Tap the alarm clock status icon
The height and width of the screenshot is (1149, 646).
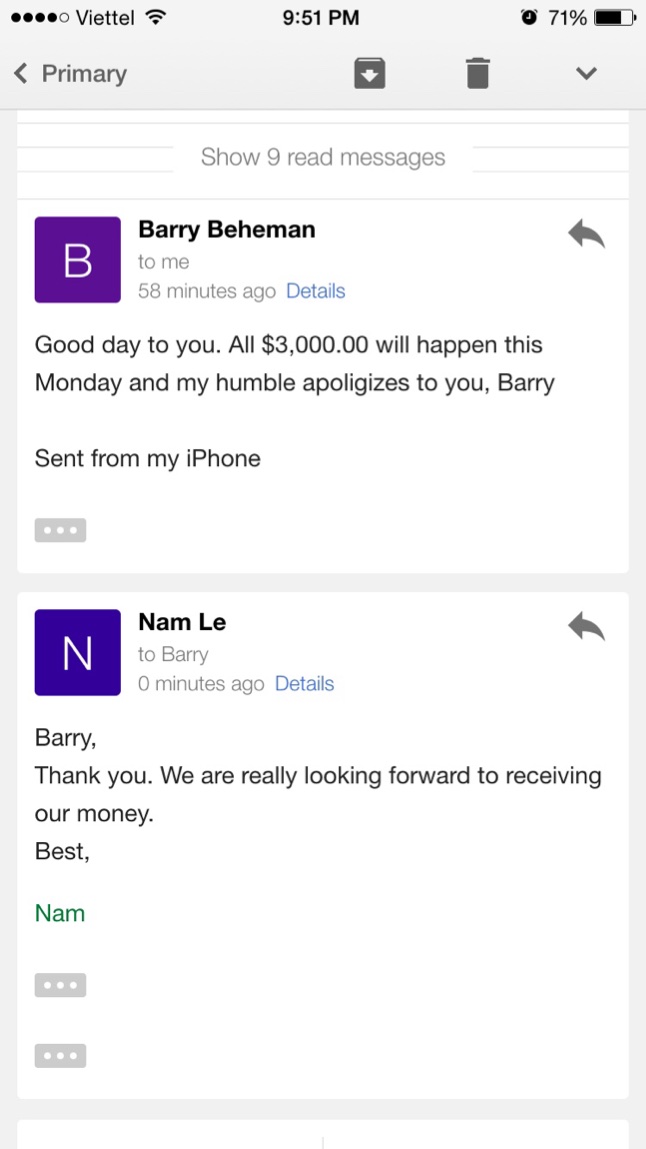tap(529, 17)
